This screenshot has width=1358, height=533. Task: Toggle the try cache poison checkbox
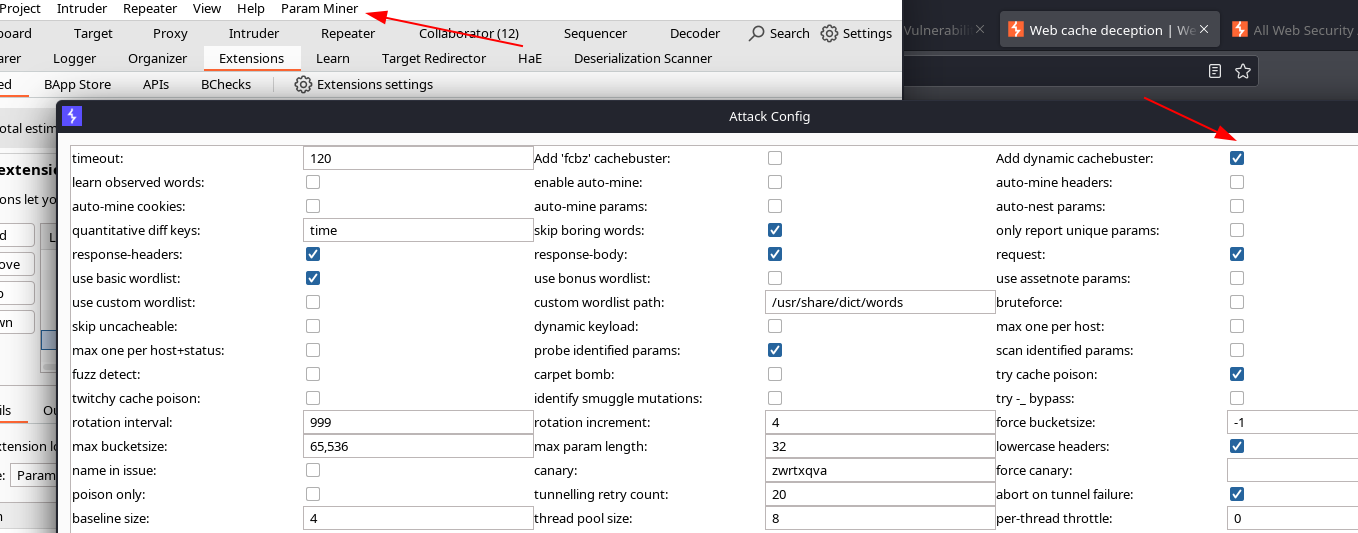1237,374
